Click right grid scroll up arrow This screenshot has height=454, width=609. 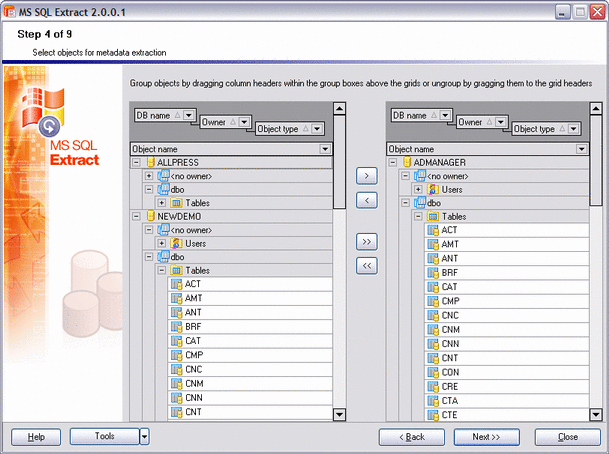click(596, 108)
